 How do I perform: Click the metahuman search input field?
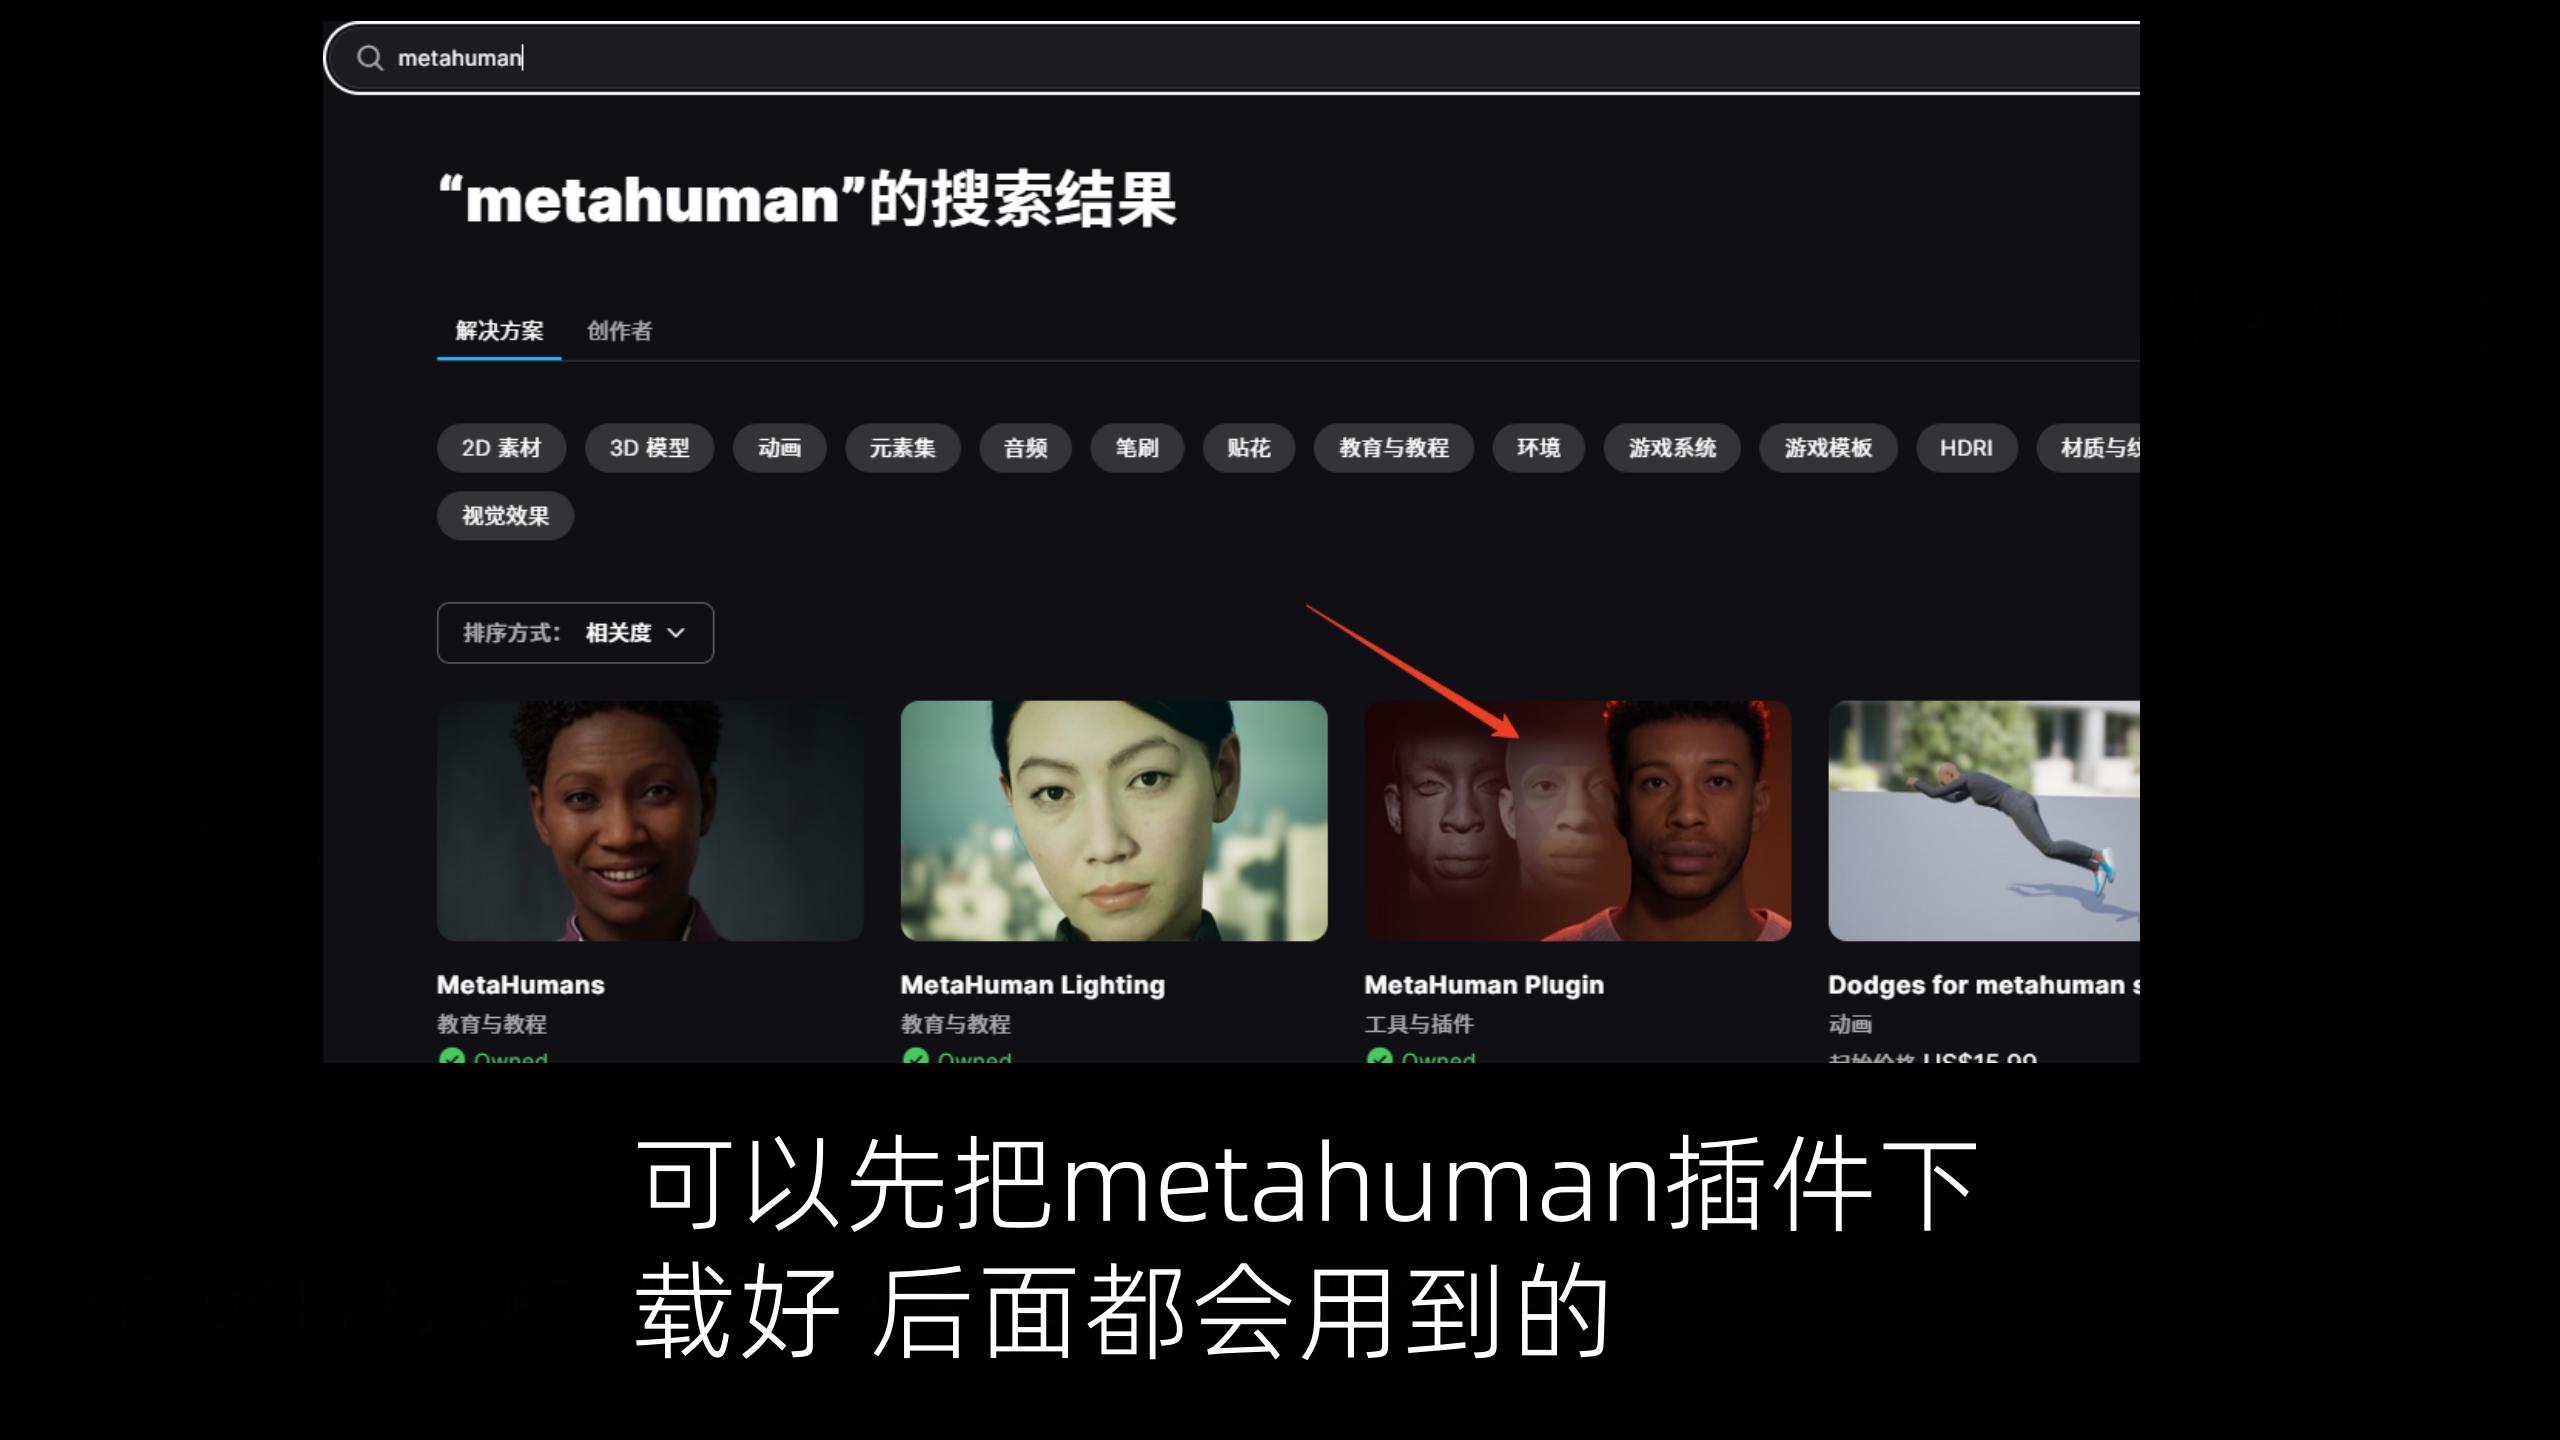(1232, 58)
